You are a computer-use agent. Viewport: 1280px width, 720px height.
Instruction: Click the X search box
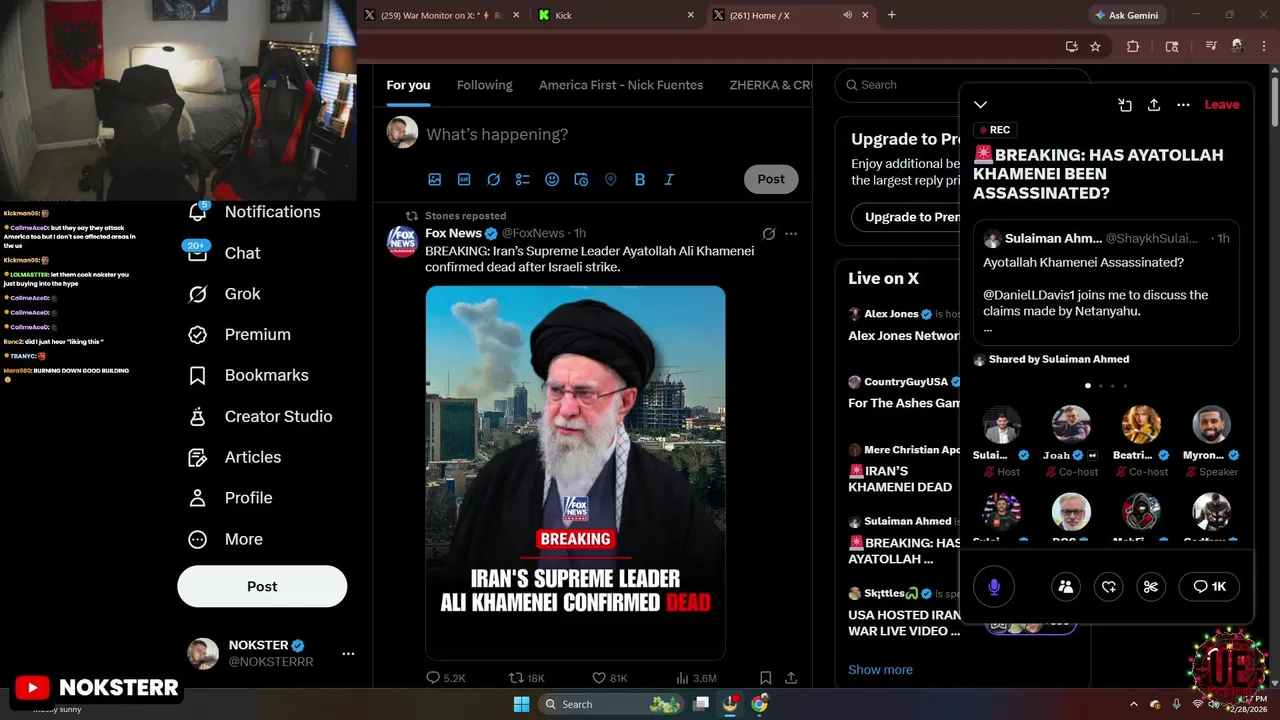tap(897, 85)
